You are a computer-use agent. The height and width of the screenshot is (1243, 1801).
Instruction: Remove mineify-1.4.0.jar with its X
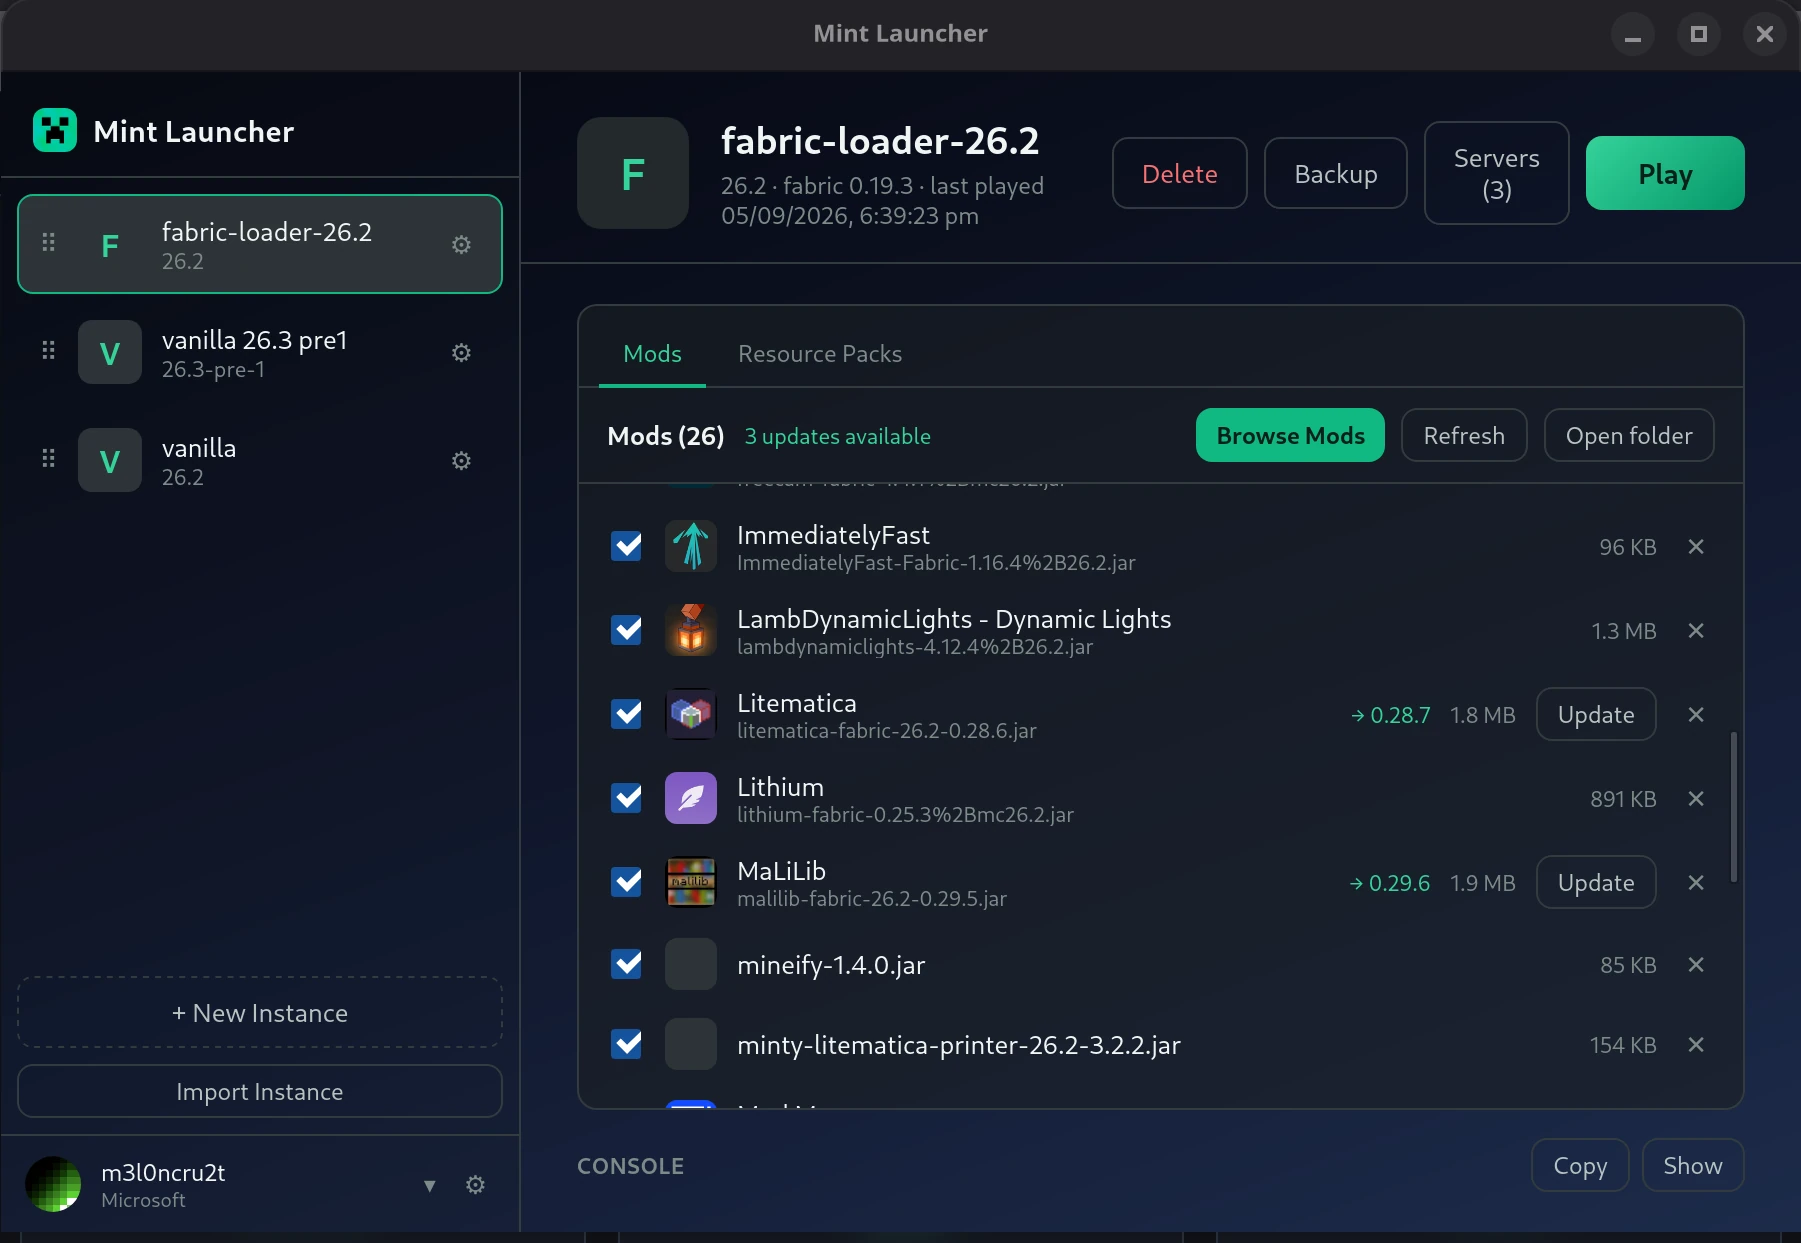pos(1696,965)
